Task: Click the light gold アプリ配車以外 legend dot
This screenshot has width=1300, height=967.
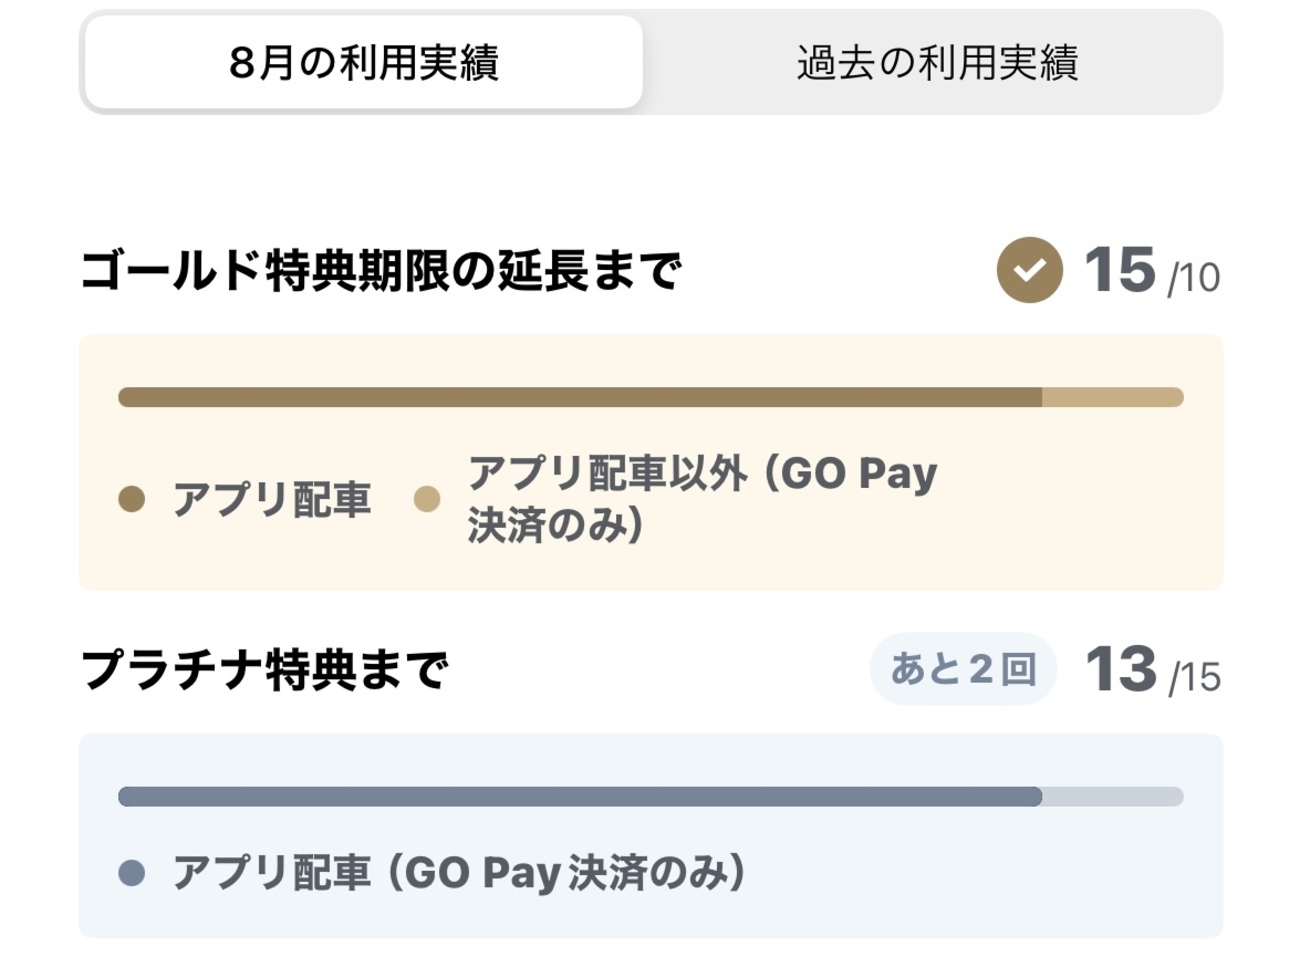Action: click(x=427, y=499)
